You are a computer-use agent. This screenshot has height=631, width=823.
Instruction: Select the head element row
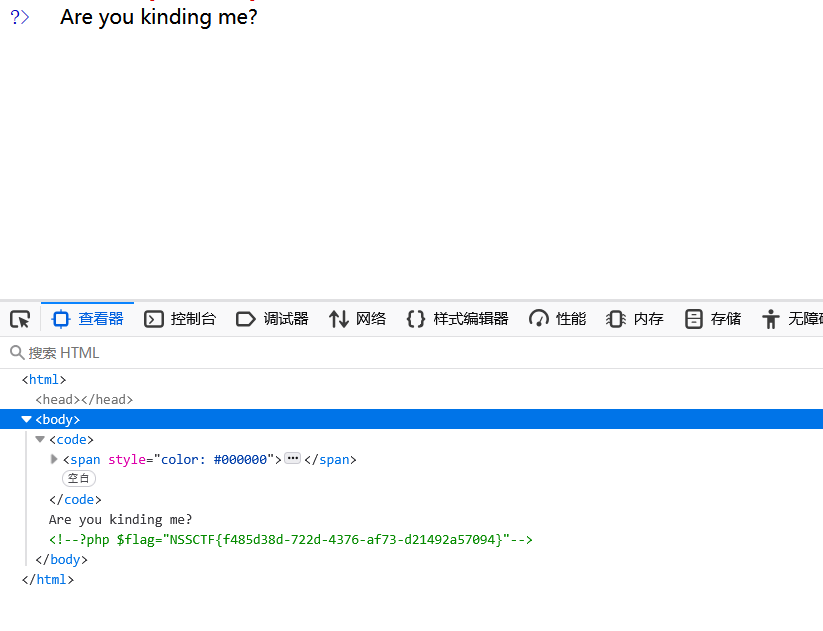pyautogui.click(x=412, y=399)
